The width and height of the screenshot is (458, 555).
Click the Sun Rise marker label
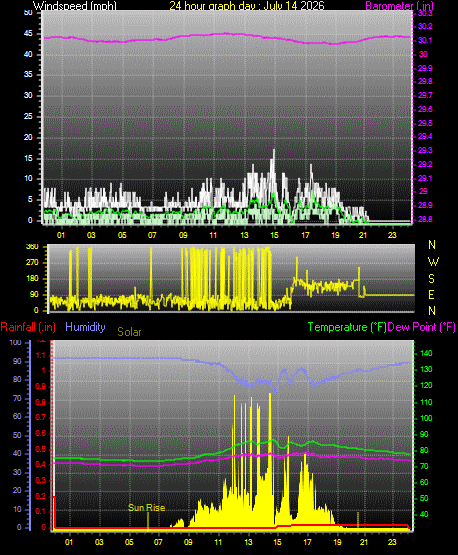pyautogui.click(x=147, y=508)
